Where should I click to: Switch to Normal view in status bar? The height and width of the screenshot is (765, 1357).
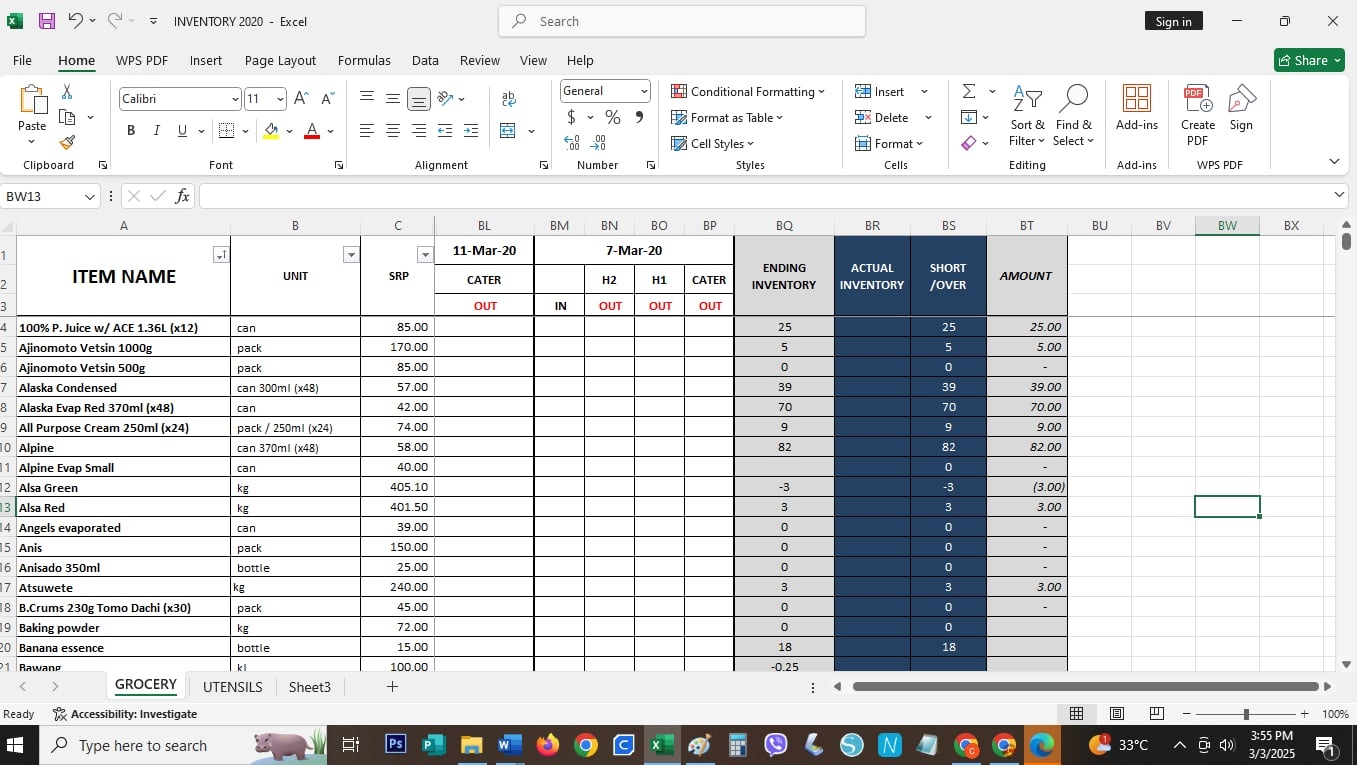[x=1077, y=714]
